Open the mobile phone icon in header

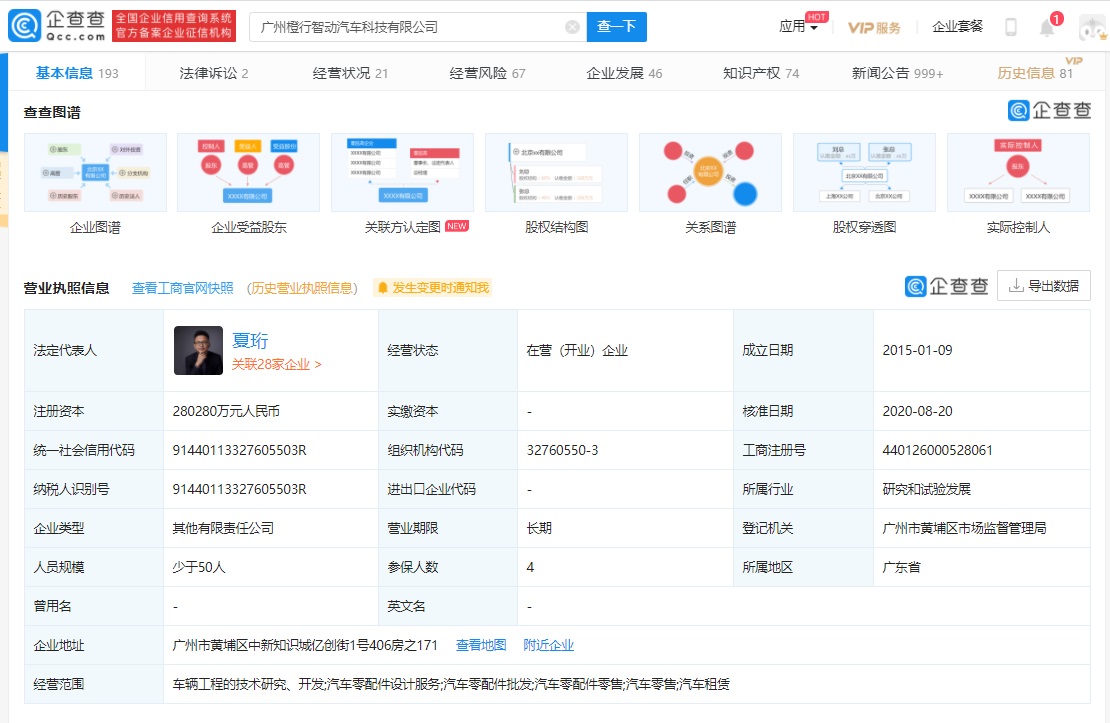pyautogui.click(x=1011, y=27)
